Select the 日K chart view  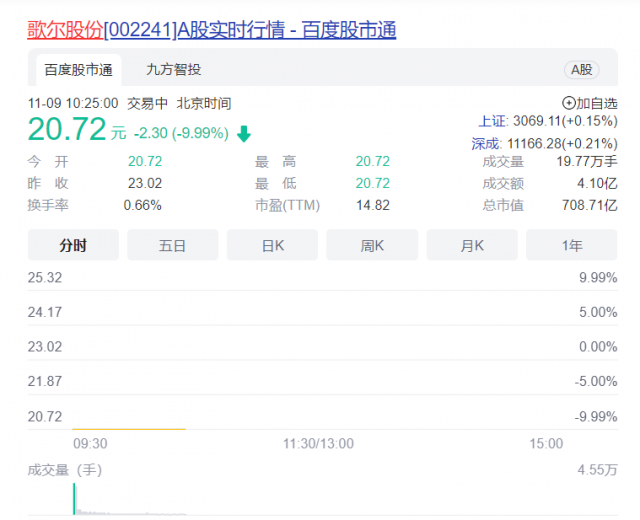(x=272, y=245)
